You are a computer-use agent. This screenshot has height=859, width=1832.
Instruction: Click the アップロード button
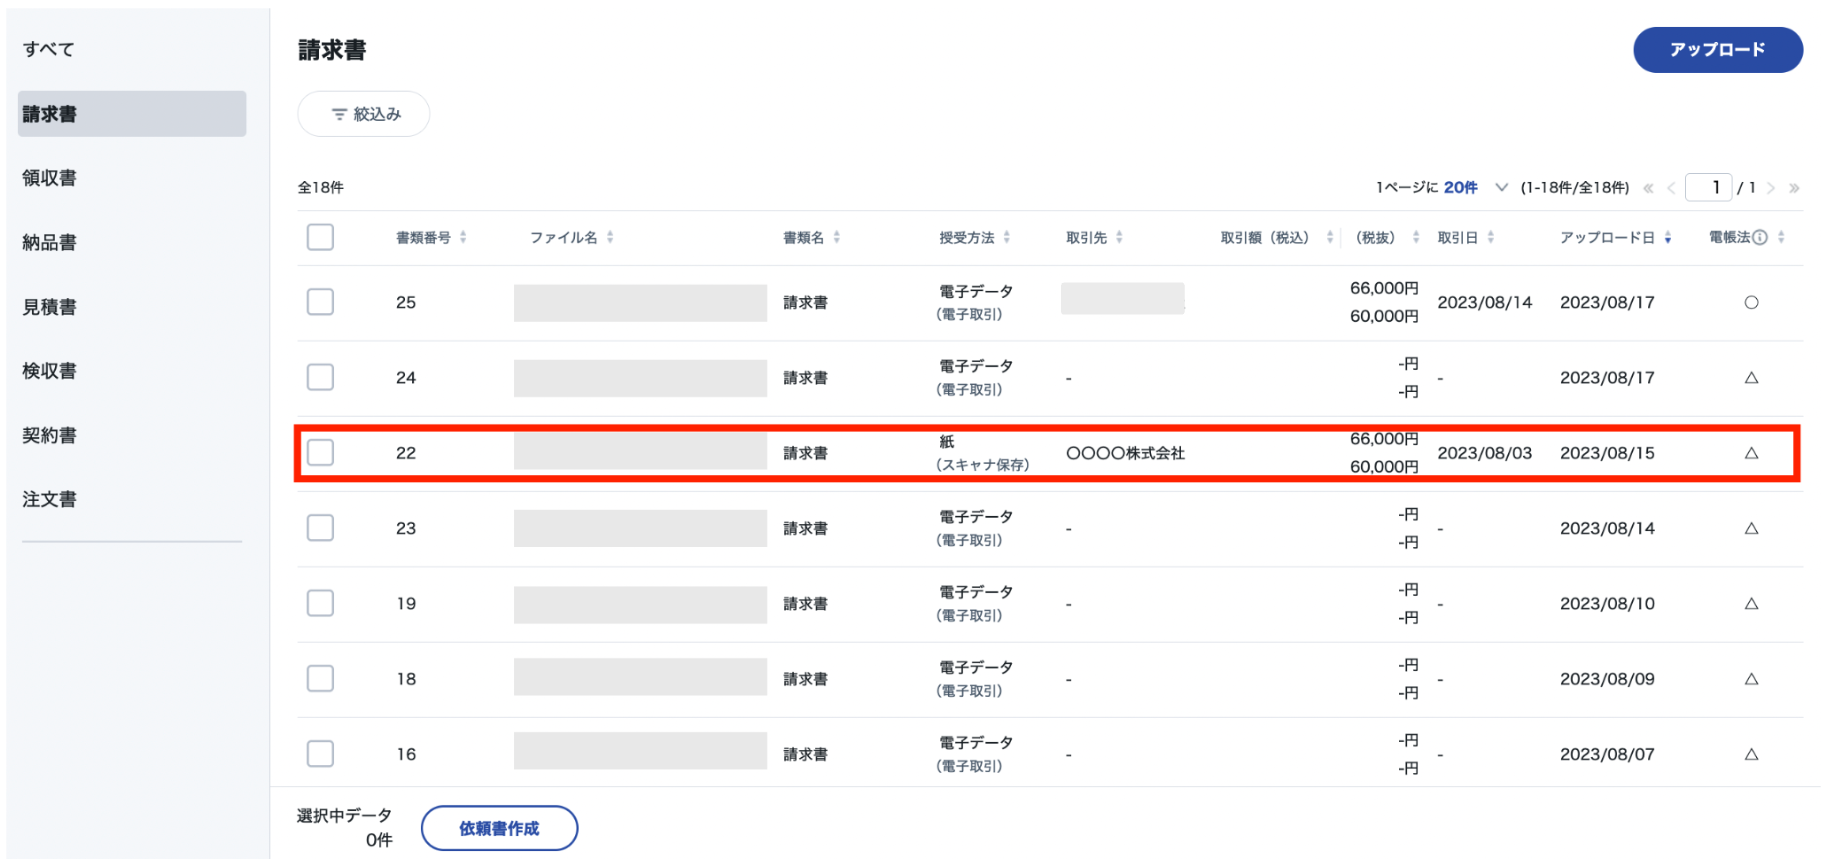[1718, 50]
